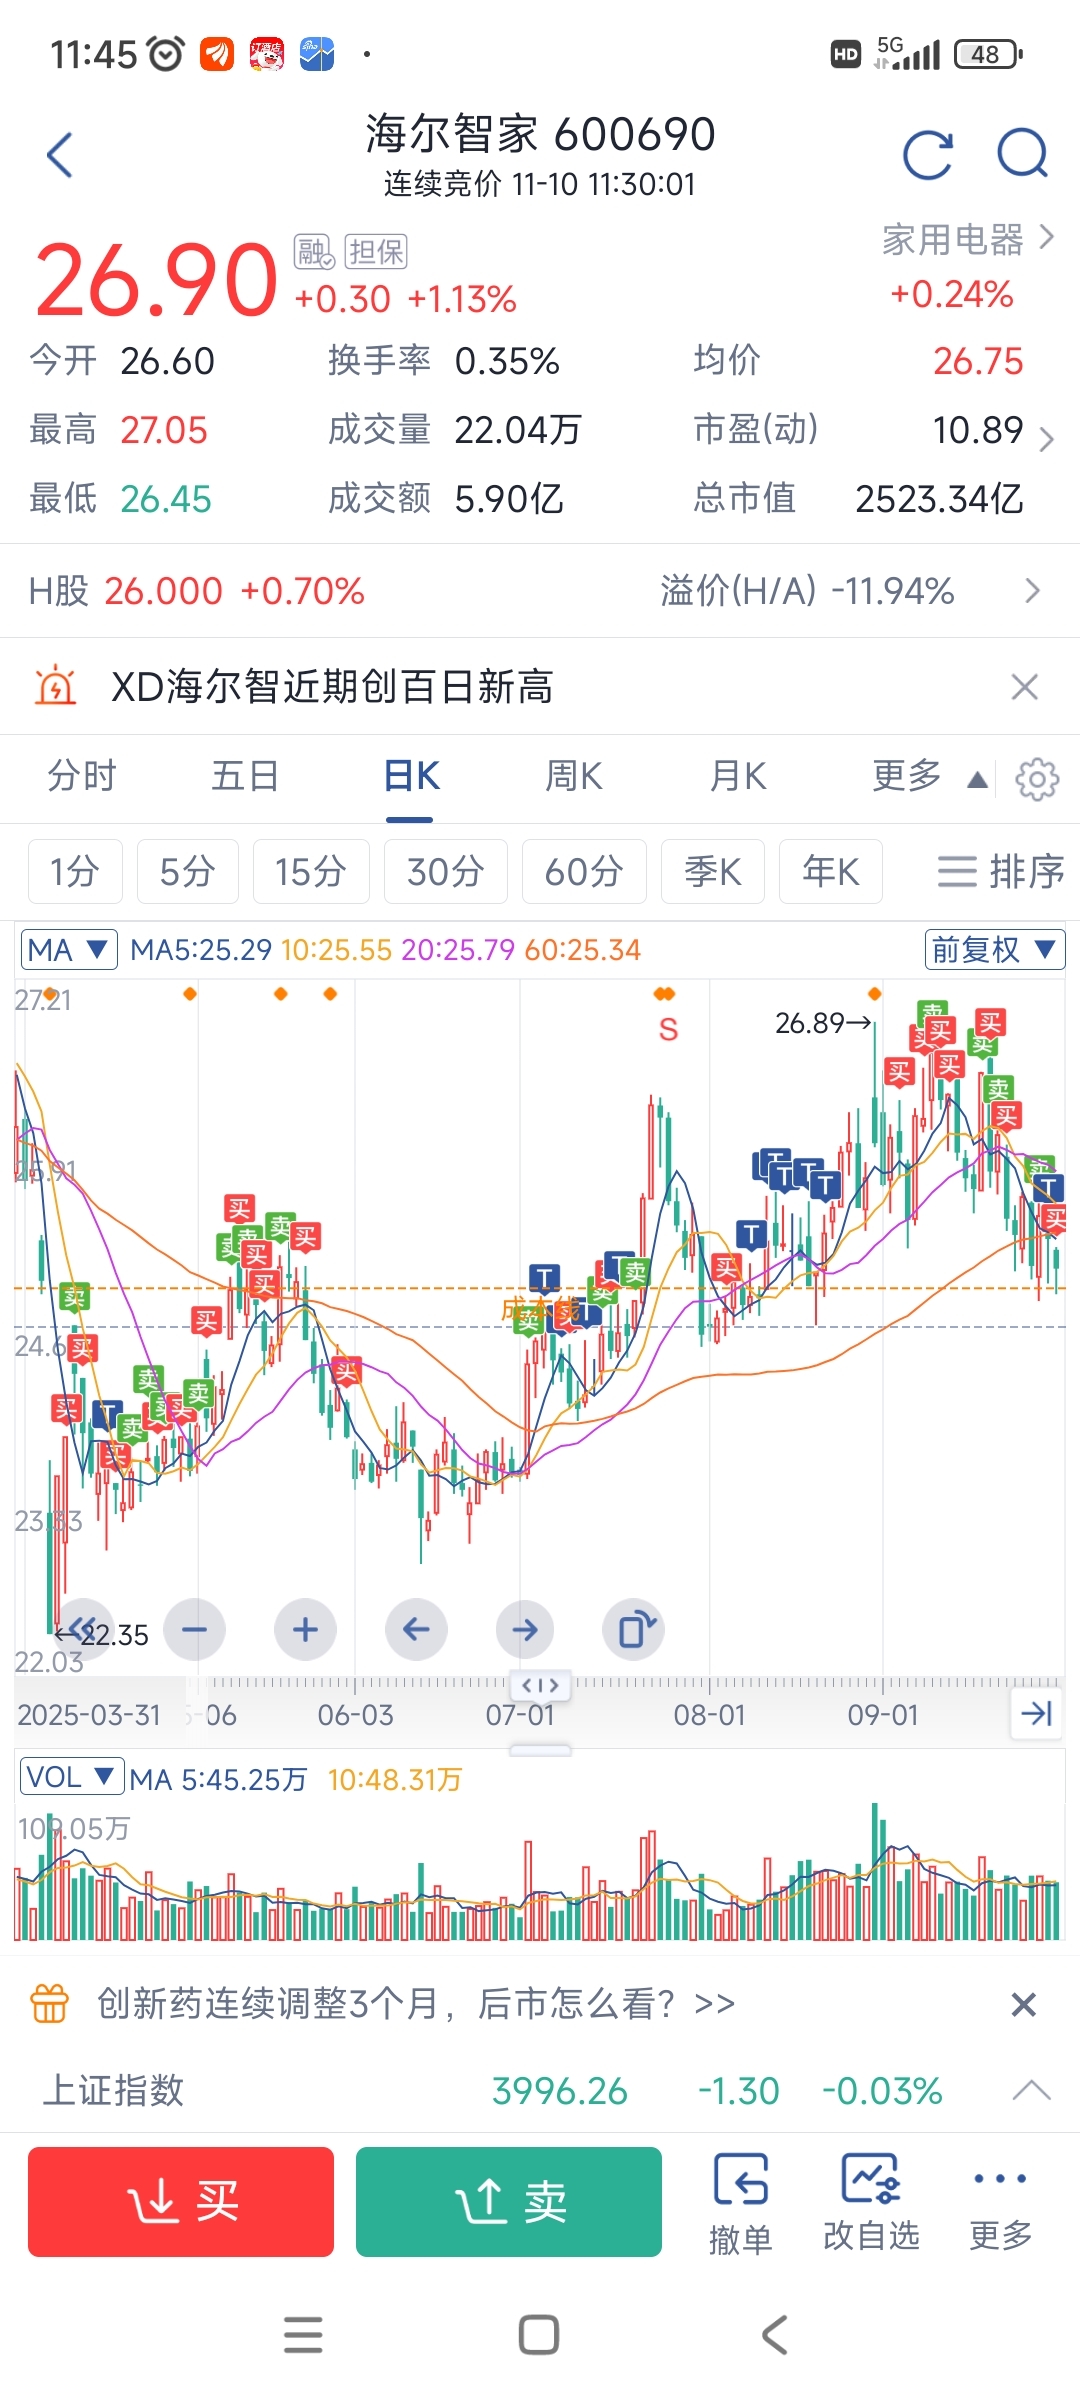
Task: Move chart cursor left with arrow
Action: [x=415, y=1630]
